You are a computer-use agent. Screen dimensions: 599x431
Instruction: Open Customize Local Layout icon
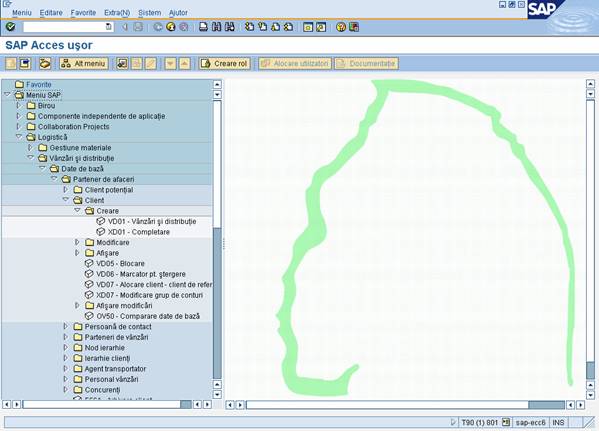coord(354,27)
